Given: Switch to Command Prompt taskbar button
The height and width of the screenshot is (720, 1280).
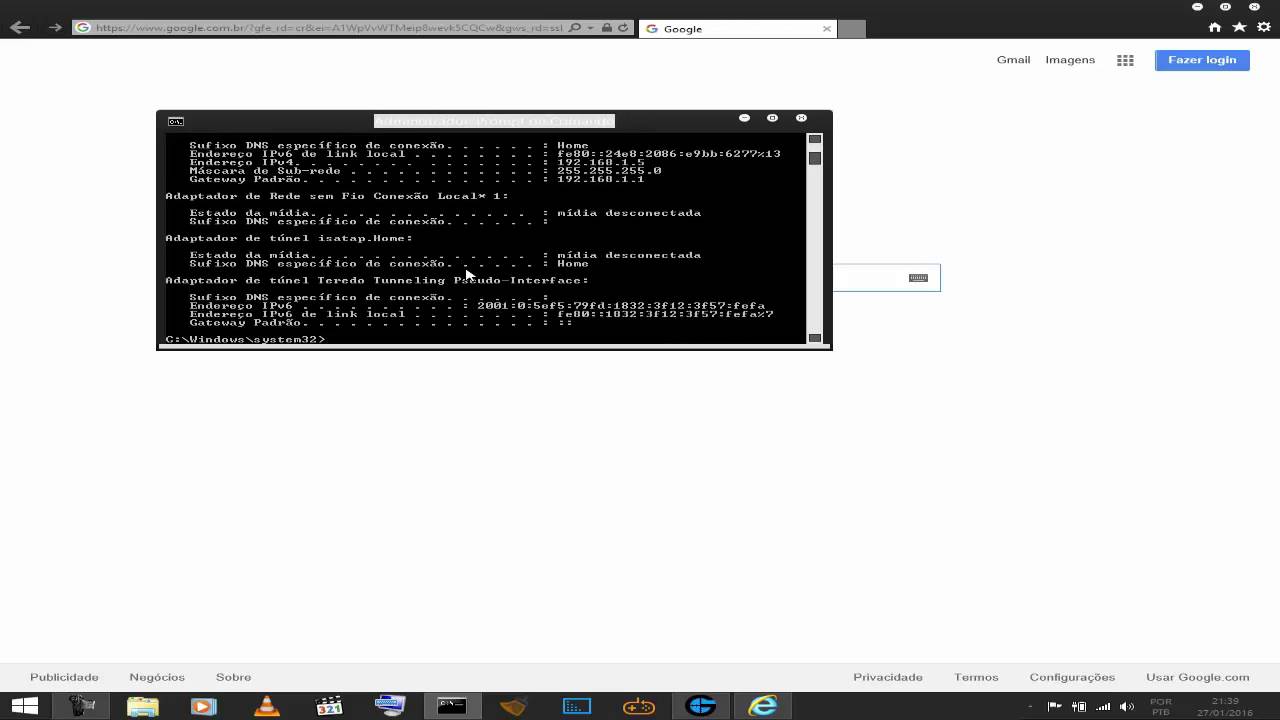Looking at the screenshot, I should tap(452, 706).
